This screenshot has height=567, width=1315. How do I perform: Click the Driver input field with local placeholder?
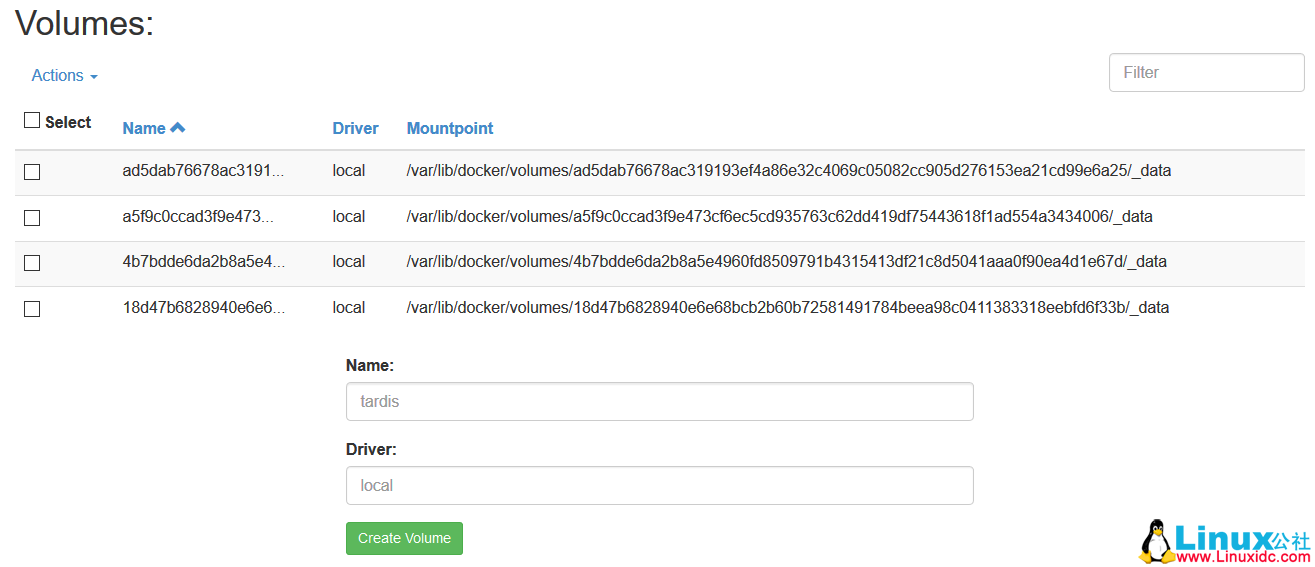click(x=659, y=486)
